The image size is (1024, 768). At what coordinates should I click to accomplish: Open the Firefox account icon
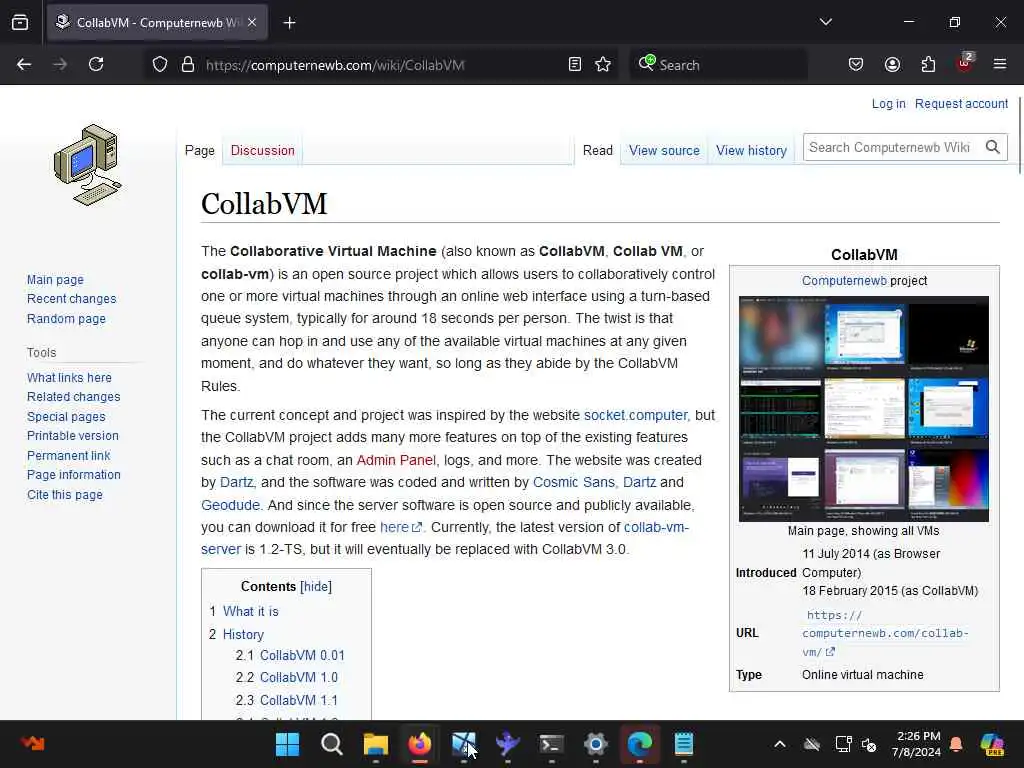[892, 64]
